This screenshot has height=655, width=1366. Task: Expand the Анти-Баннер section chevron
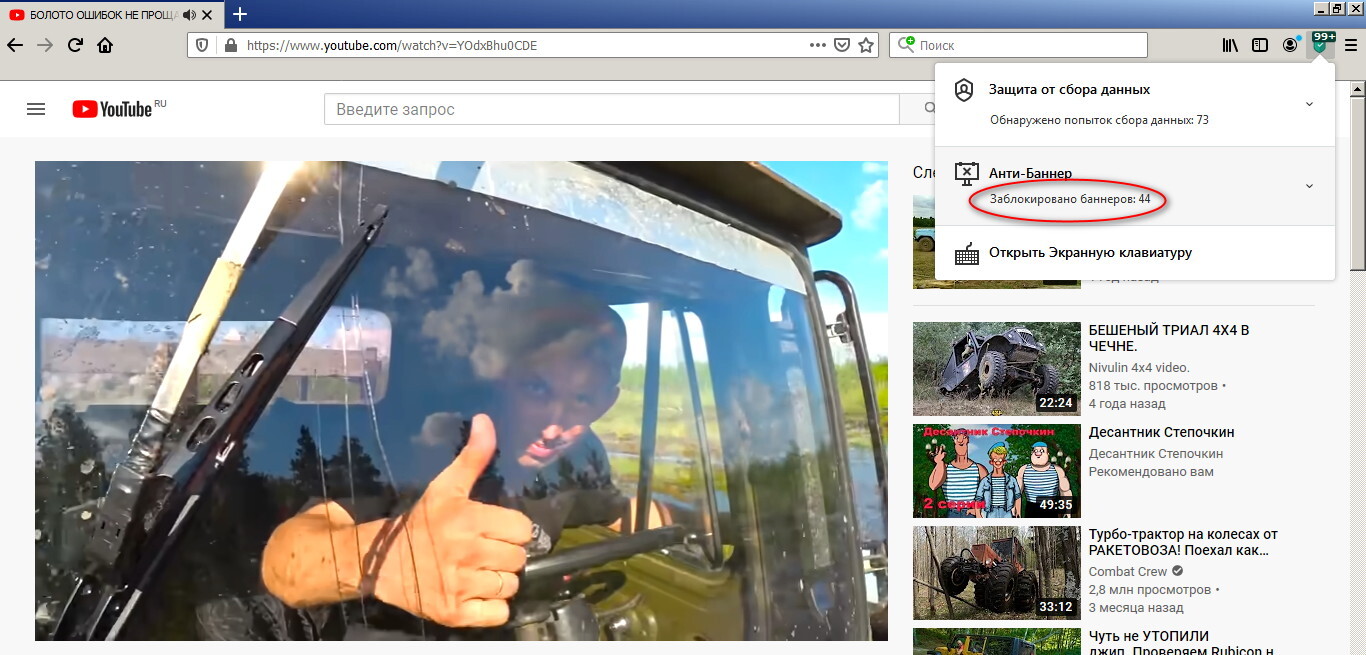coord(1309,186)
